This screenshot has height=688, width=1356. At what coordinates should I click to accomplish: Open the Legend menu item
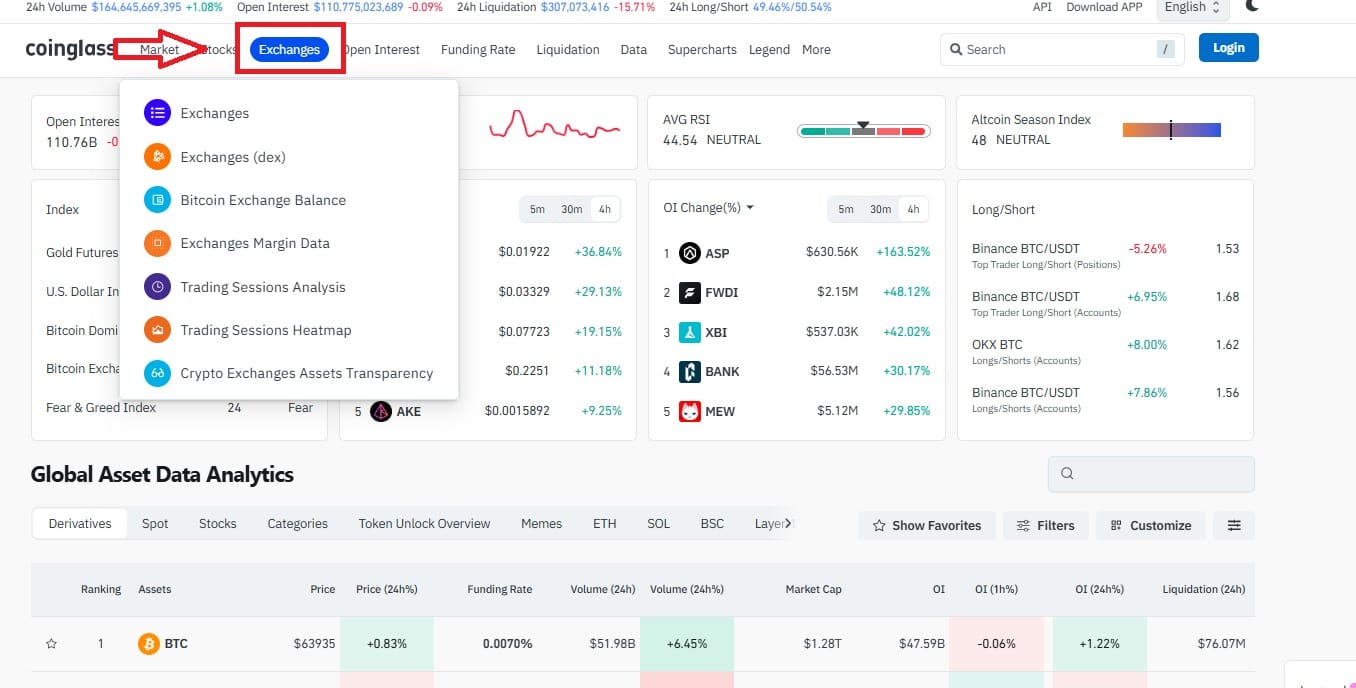769,49
